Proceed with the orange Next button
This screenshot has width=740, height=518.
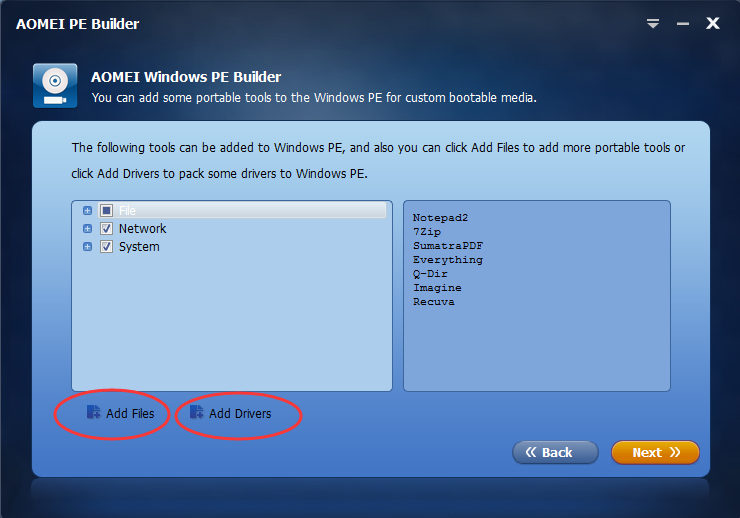[x=655, y=452]
